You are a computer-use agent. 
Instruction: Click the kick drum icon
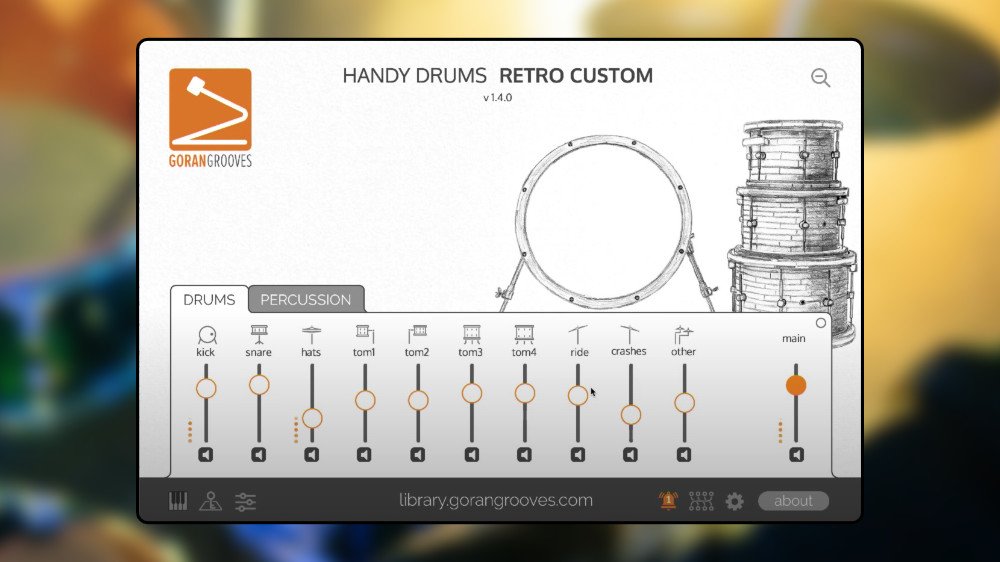coord(207,335)
